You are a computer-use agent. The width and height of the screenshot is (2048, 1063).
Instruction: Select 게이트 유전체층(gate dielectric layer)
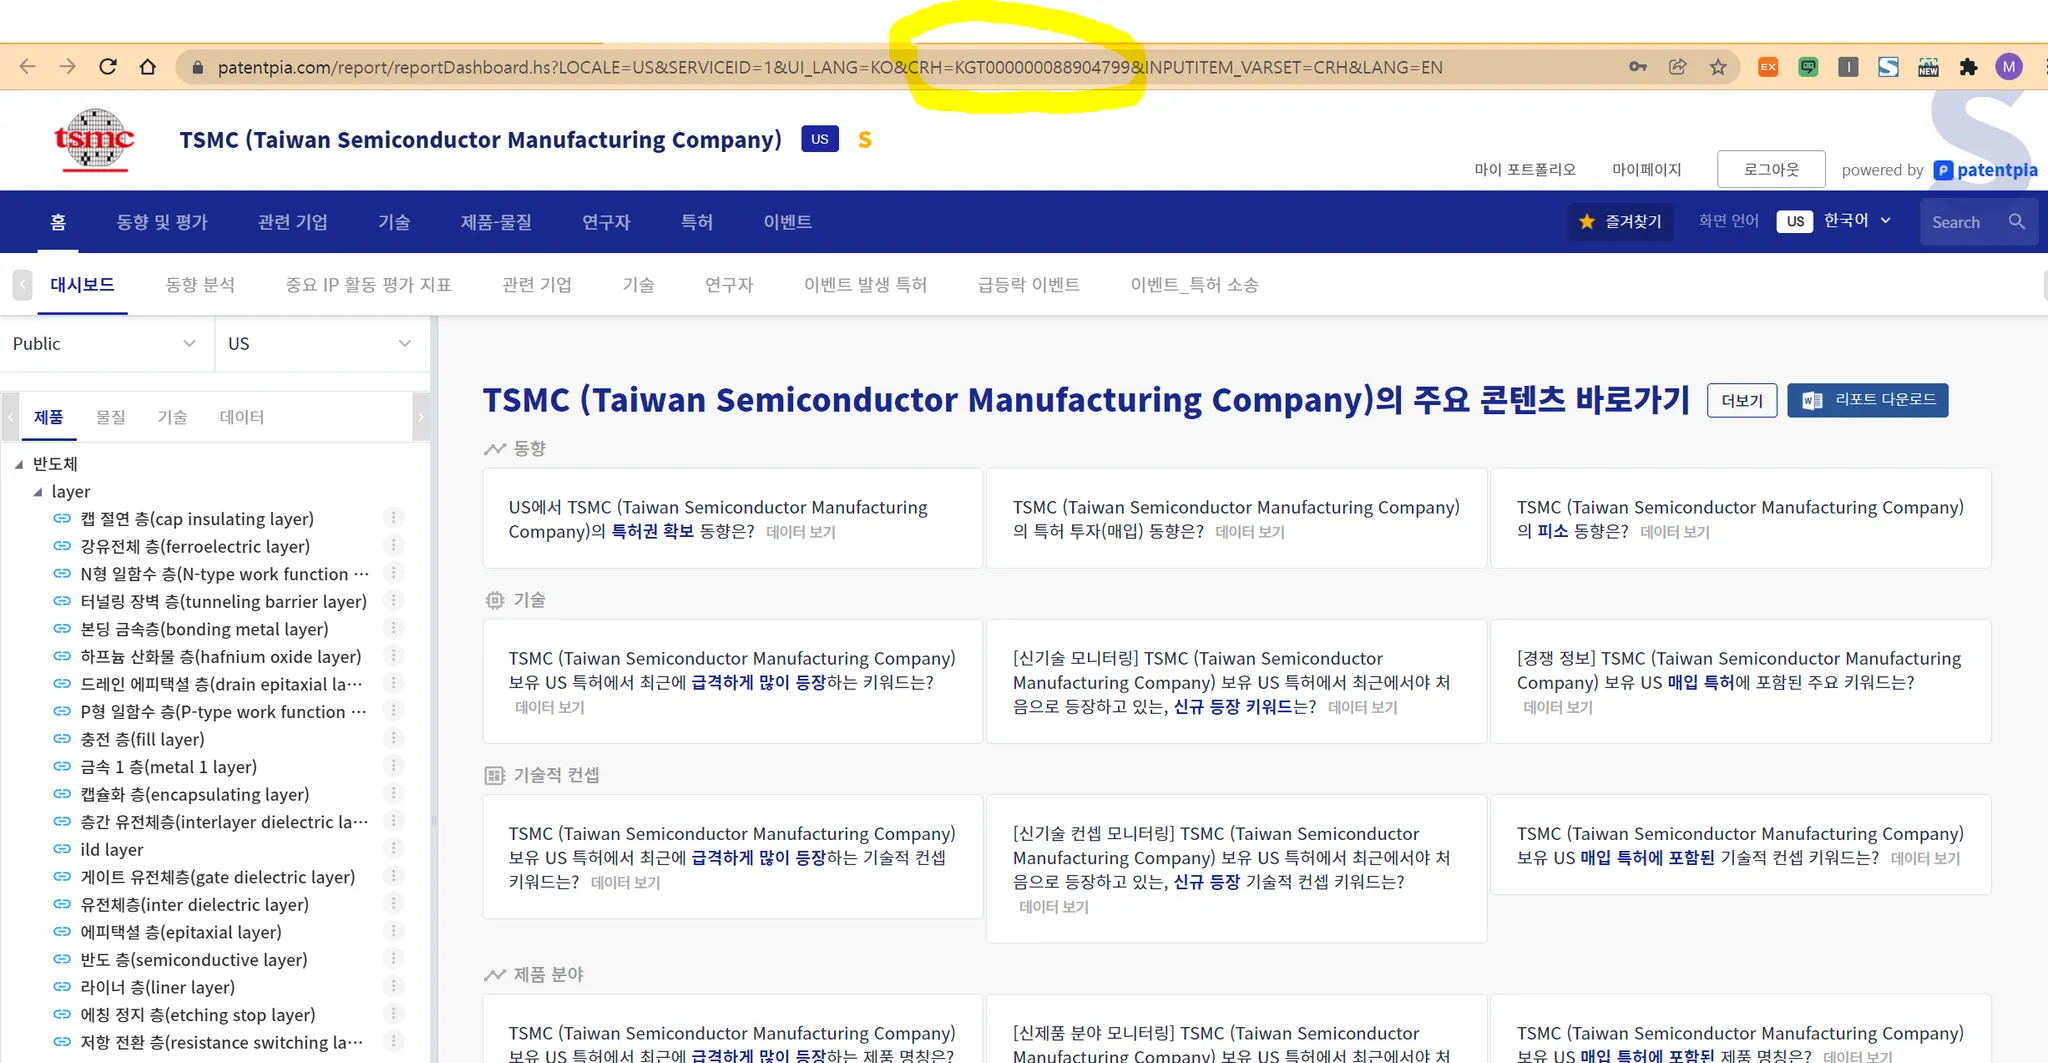tap(218, 877)
